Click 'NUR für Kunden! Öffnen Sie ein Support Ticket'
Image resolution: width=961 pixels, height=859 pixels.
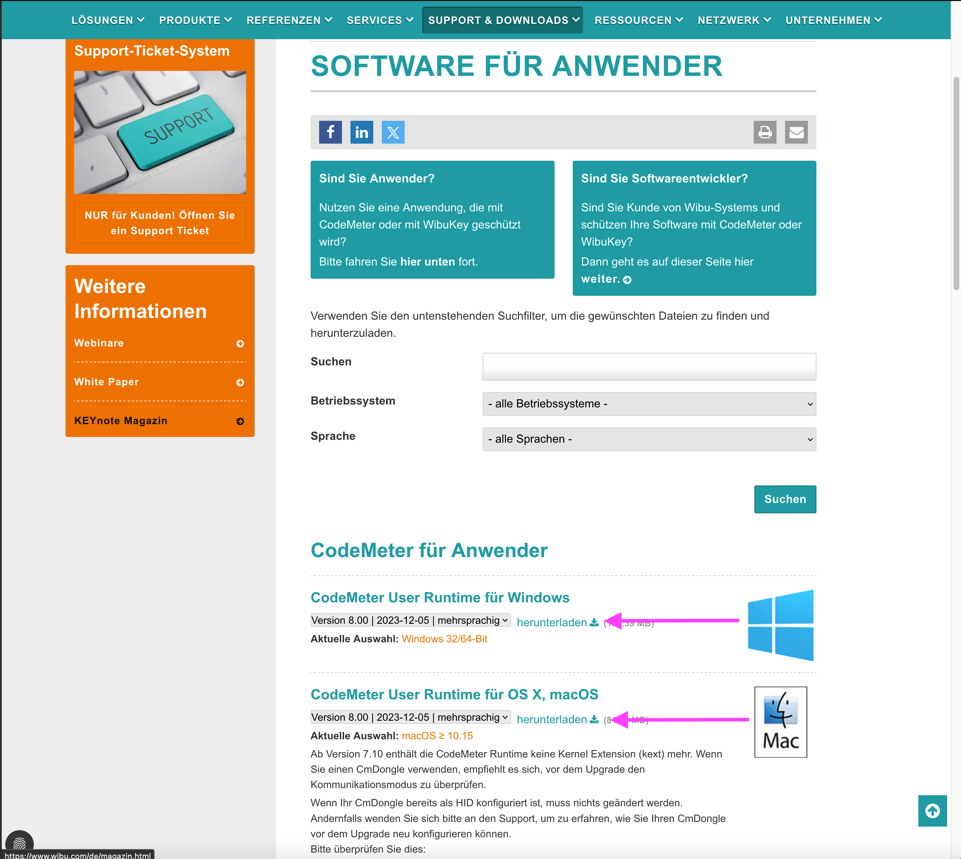160,223
